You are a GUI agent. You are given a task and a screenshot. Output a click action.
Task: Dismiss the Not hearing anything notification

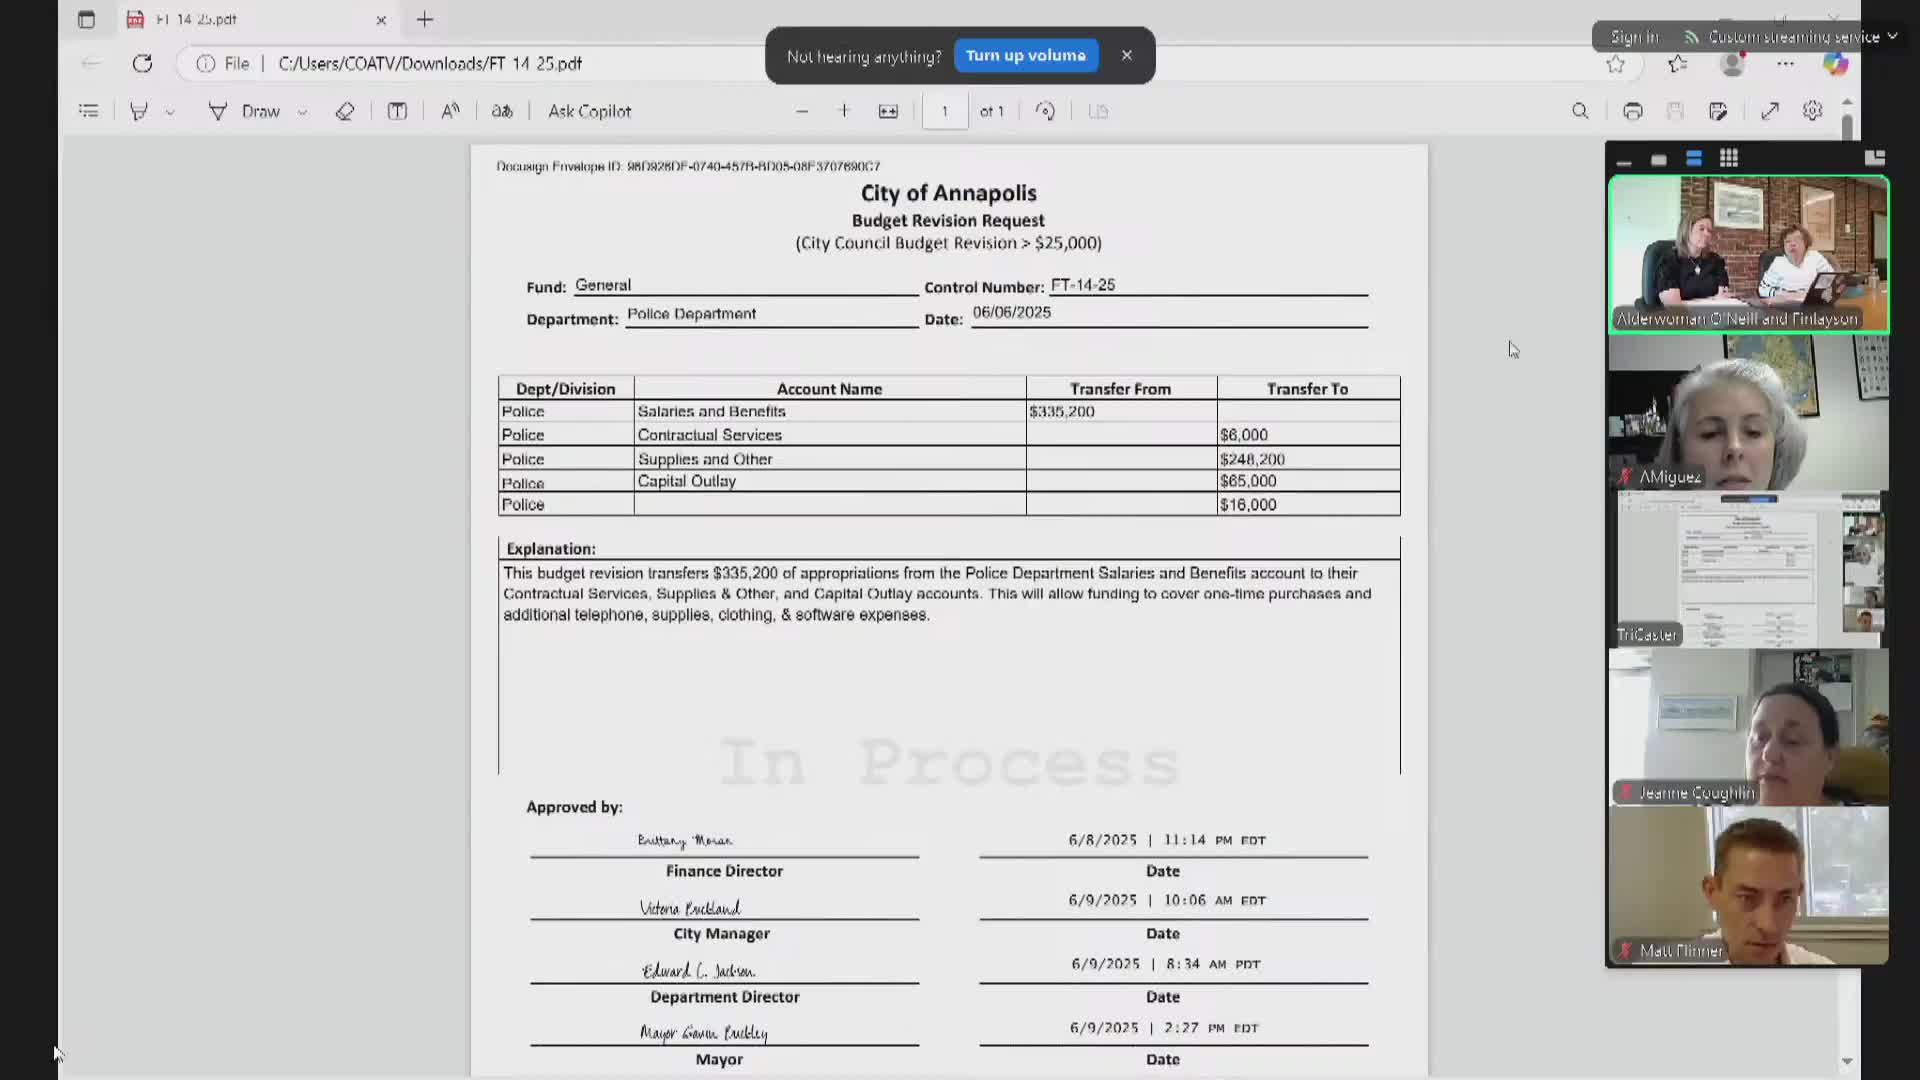pos(1127,55)
